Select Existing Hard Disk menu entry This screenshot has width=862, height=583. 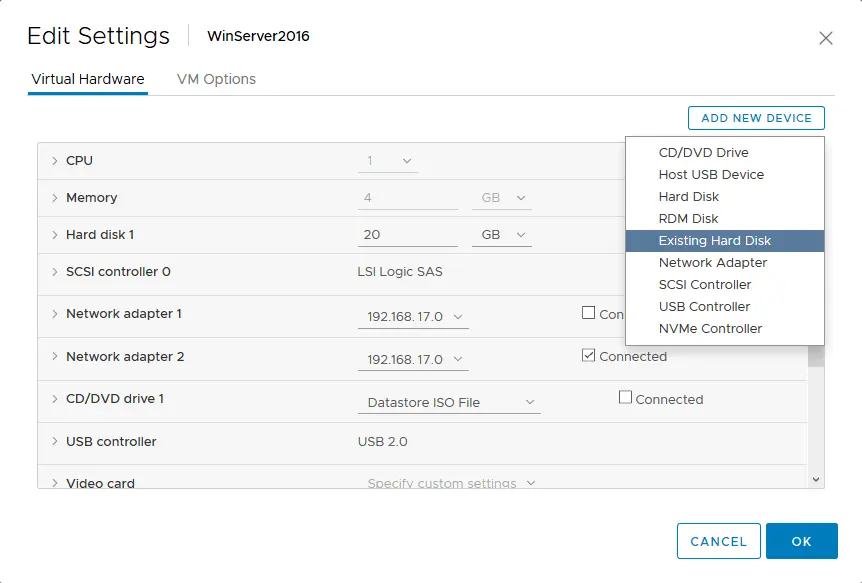pyautogui.click(x=725, y=241)
